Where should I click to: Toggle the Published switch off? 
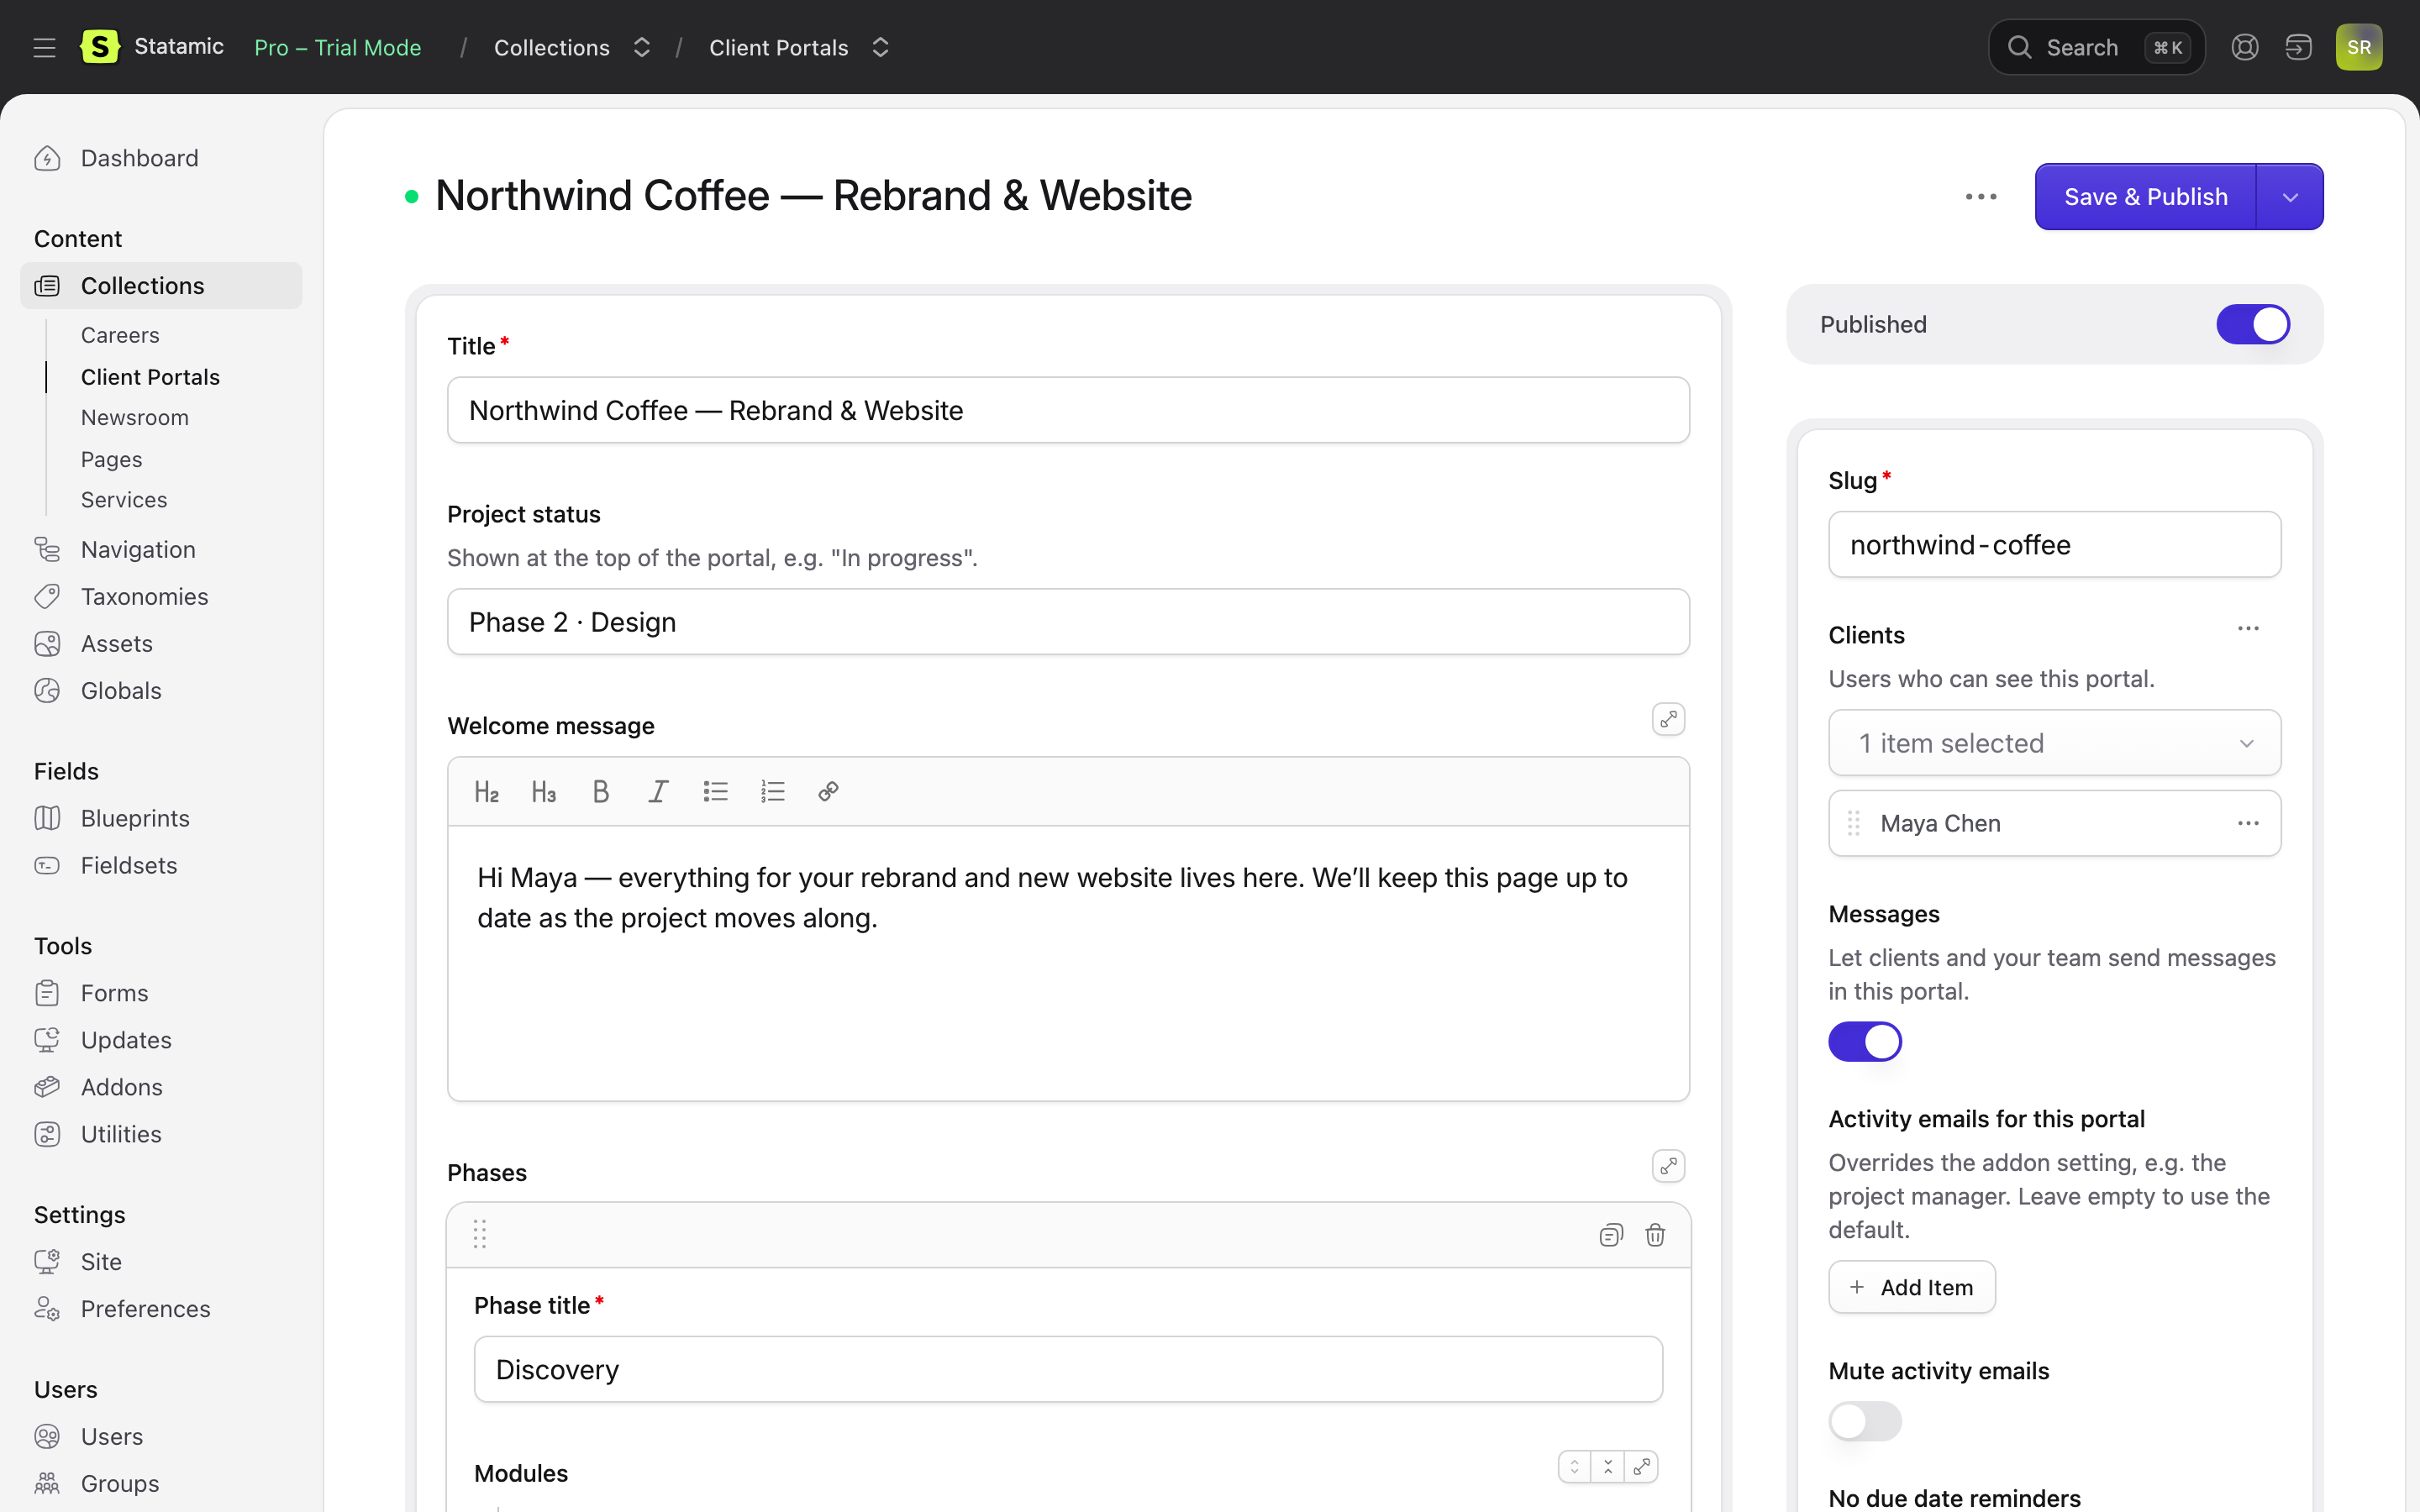pos(2253,324)
